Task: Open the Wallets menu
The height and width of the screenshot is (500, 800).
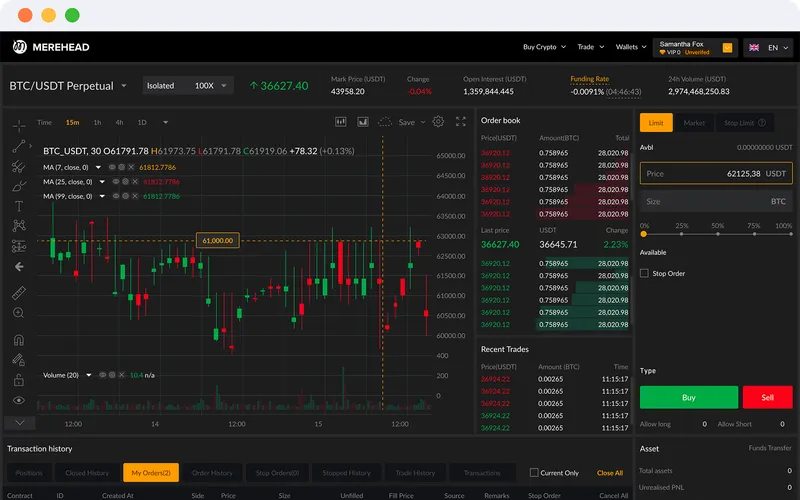Action: pyautogui.click(x=631, y=47)
